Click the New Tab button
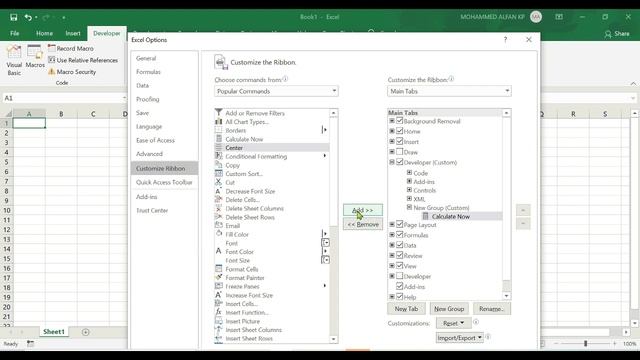This screenshot has width=640, height=360. tap(406, 309)
